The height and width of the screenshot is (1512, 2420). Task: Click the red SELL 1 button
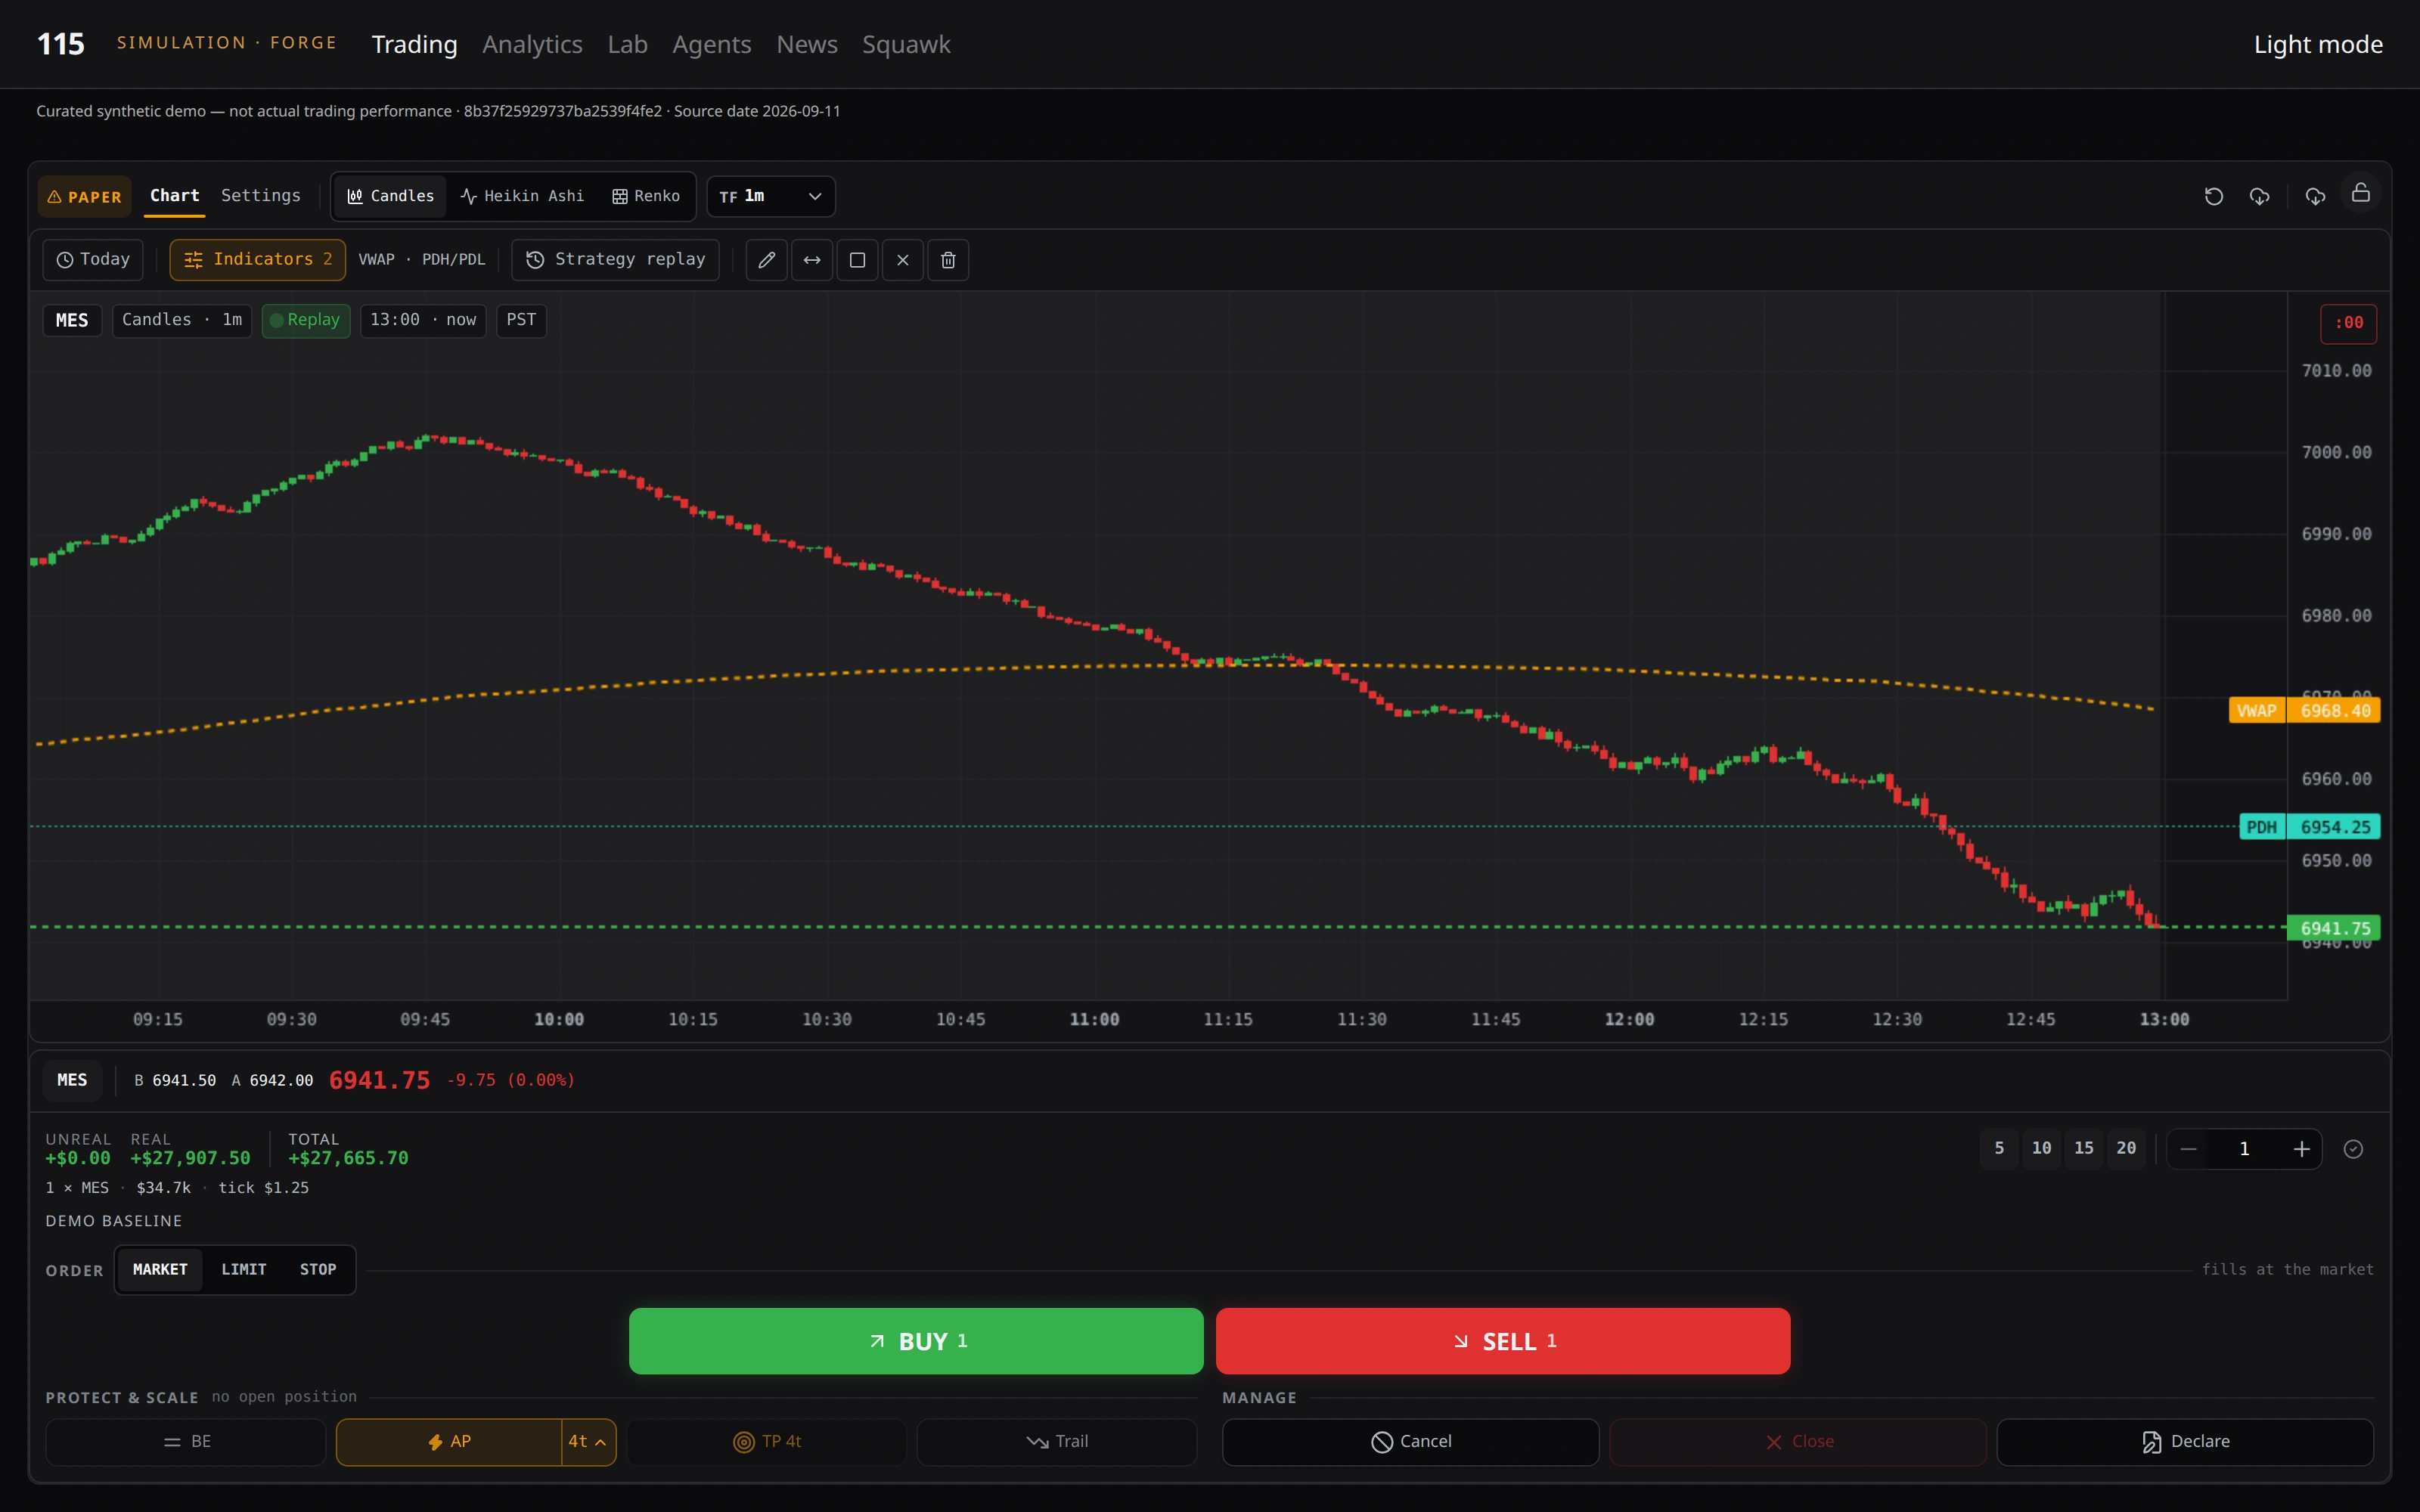pos(1503,1341)
